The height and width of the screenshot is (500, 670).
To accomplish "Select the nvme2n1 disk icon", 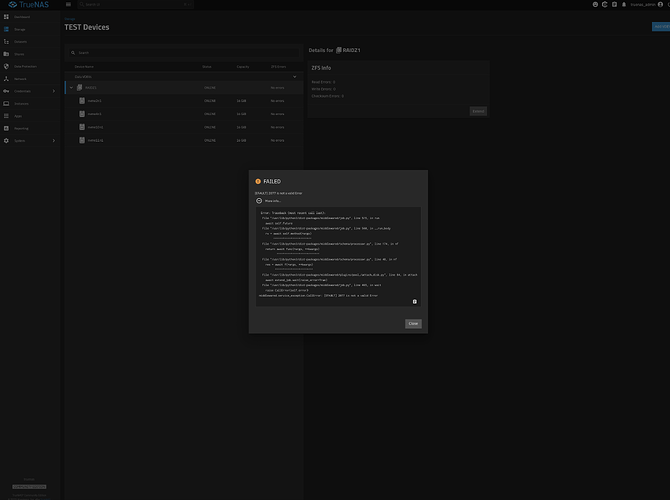I will (x=82, y=101).
